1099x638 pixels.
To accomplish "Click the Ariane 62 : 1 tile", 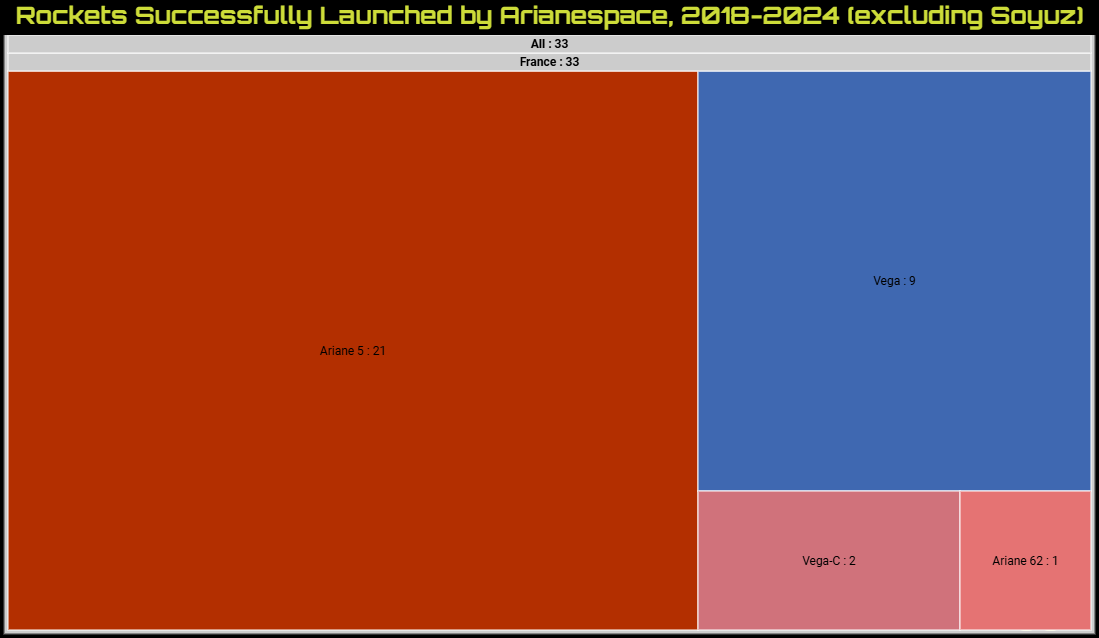I will coord(1025,561).
